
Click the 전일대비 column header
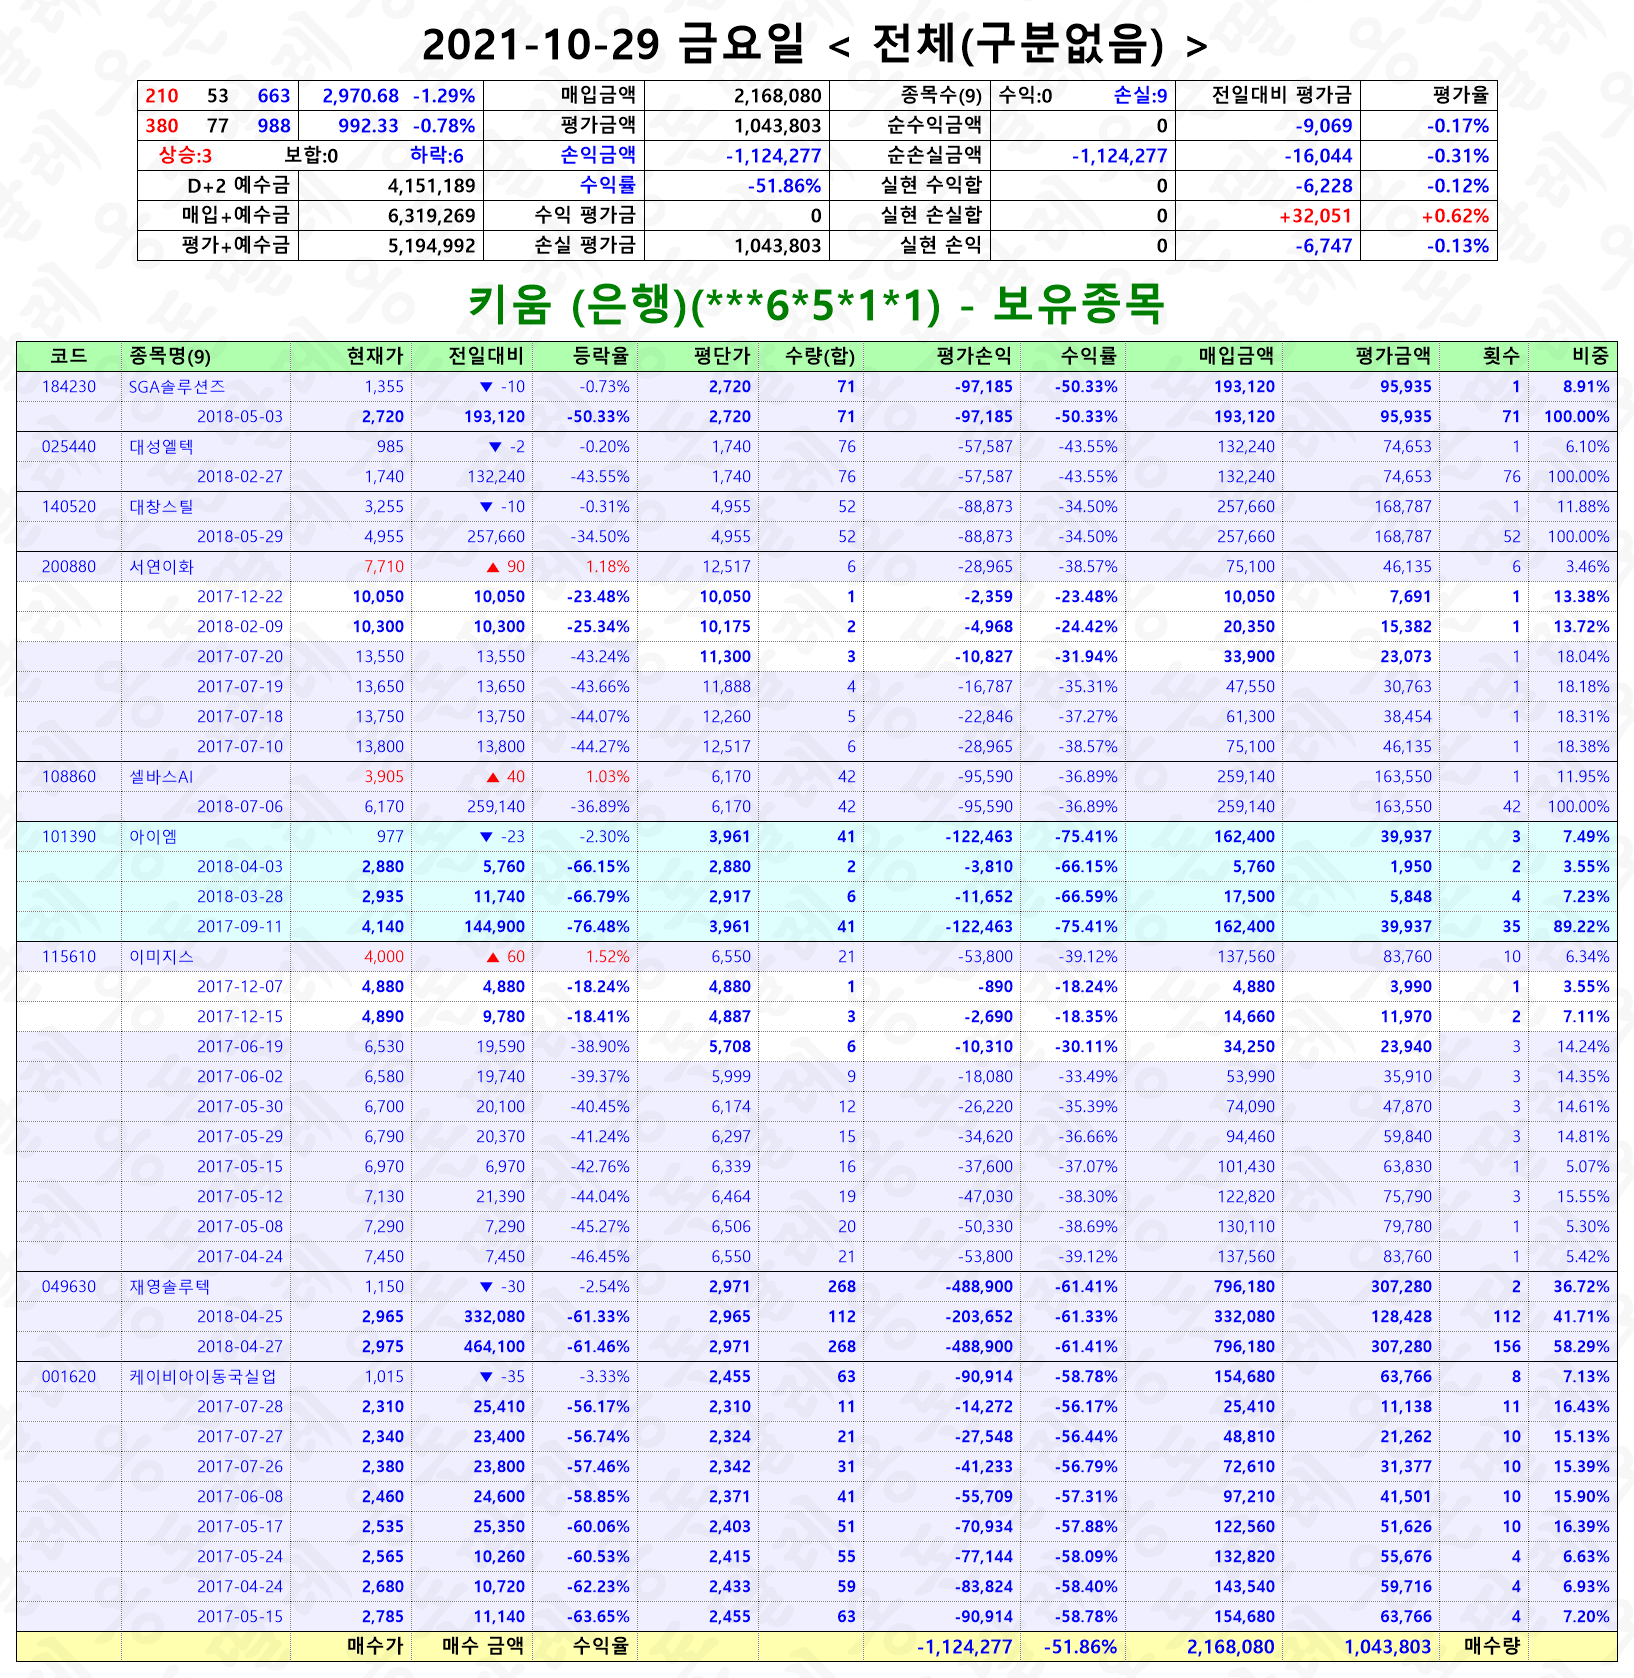tap(486, 356)
